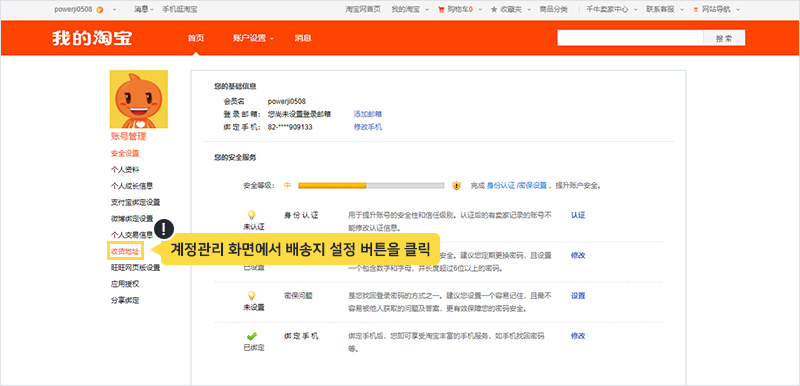Select 安全设置 in the sidebar
The image size is (800, 386).
[125, 153]
